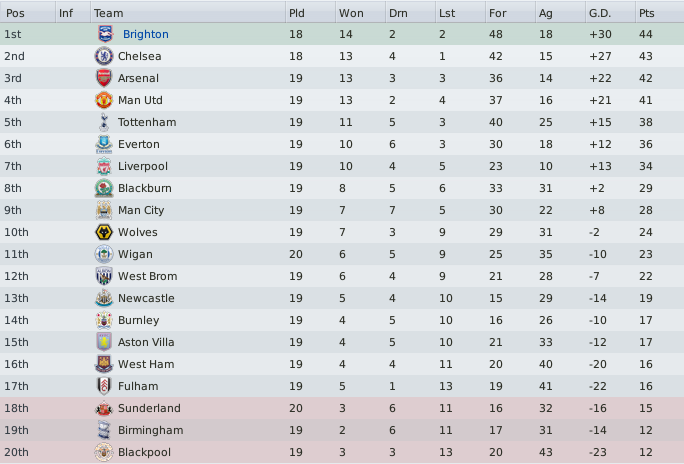Click the Man Utd club badge
This screenshot has height=464, width=684.
(x=104, y=100)
